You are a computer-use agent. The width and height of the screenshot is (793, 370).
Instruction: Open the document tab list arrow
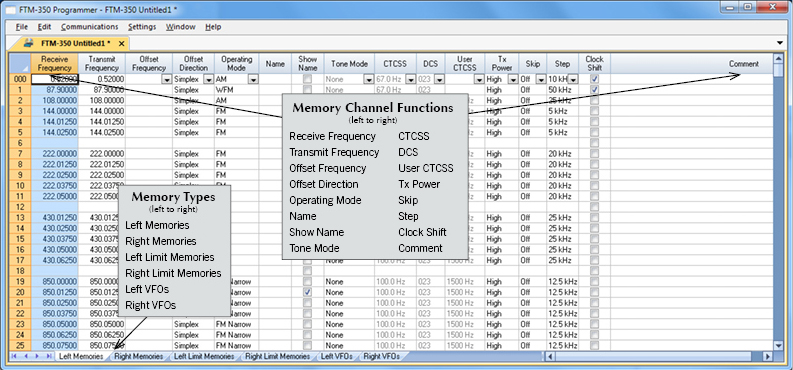[779, 43]
